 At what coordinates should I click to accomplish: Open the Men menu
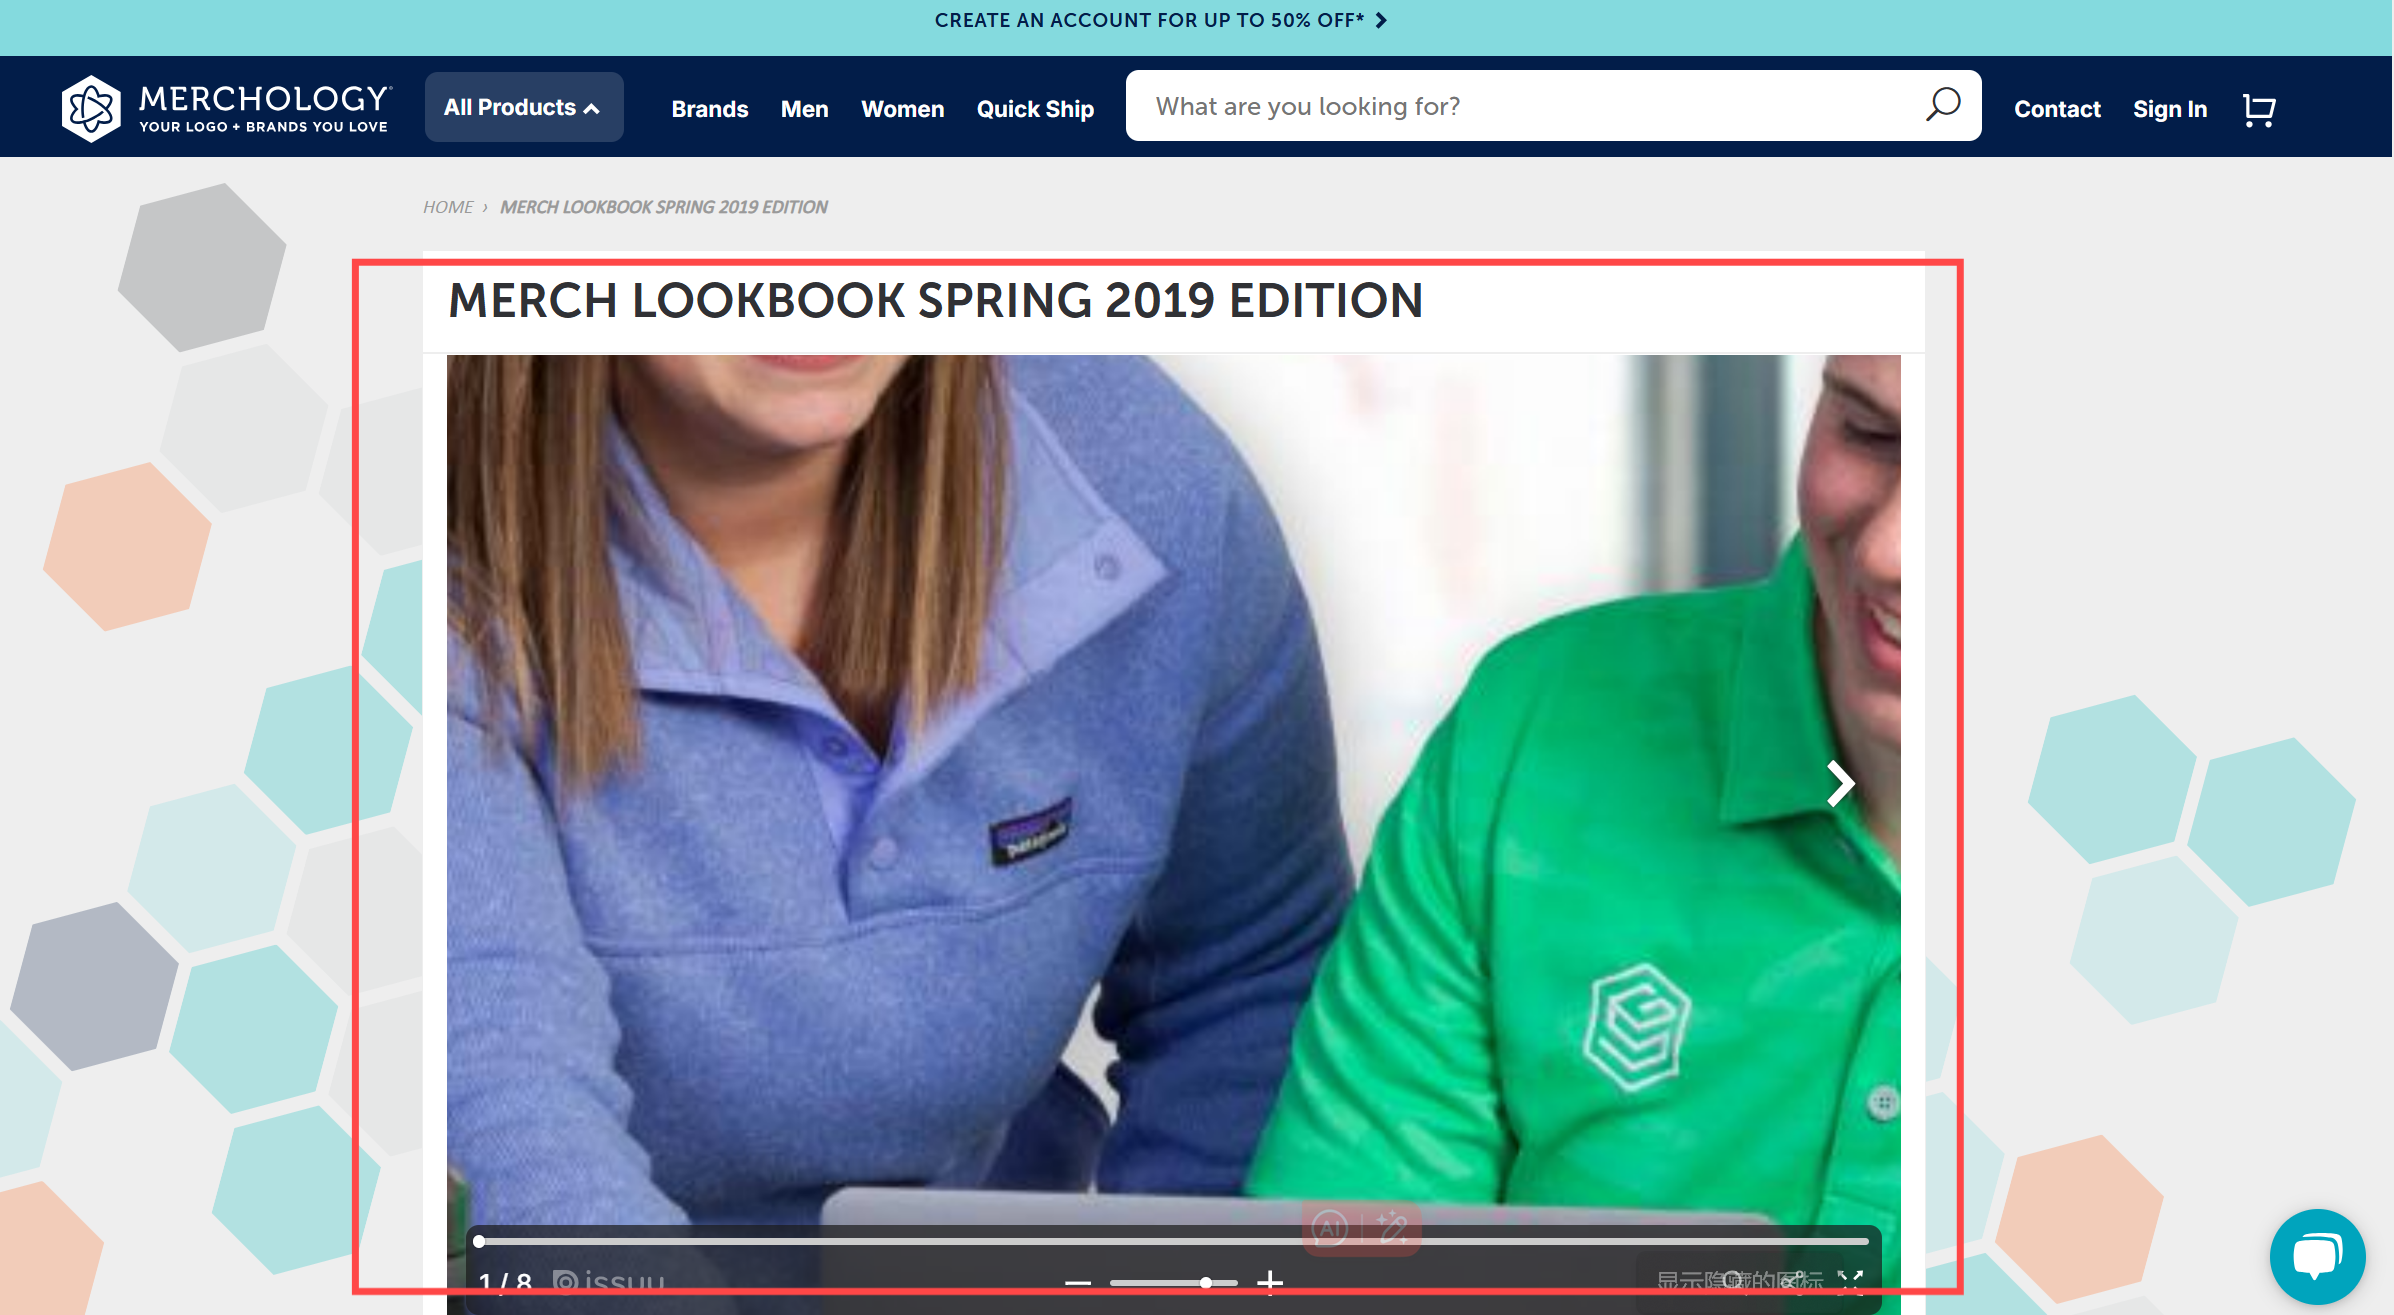[x=804, y=109]
